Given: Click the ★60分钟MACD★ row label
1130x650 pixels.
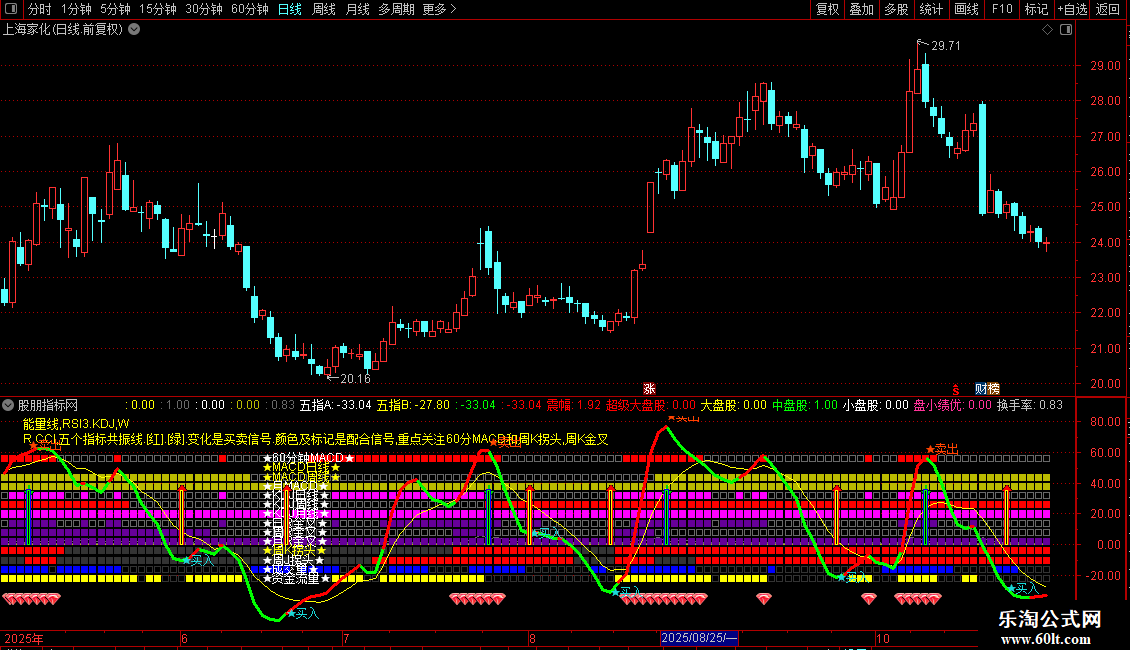Looking at the screenshot, I should pyautogui.click(x=308, y=458).
